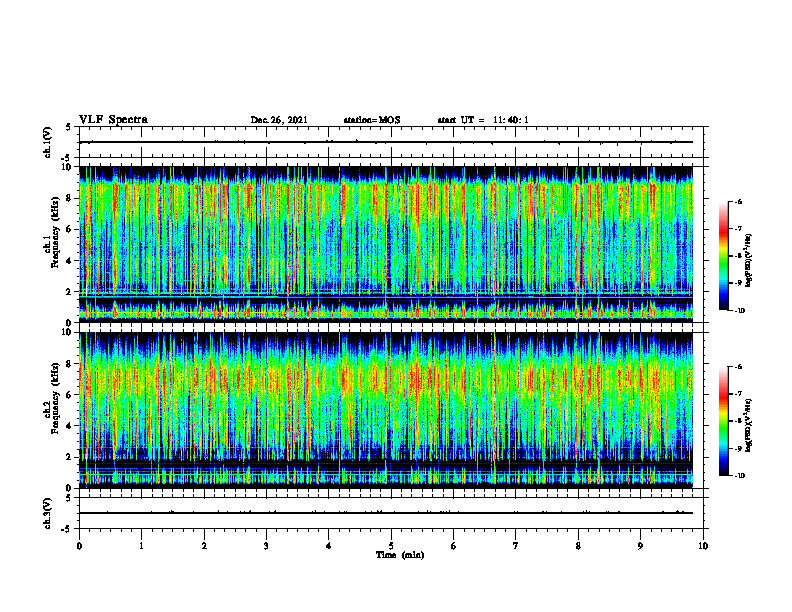The width and height of the screenshot is (792, 612).
Task: Click the '10' tick label on time axis
Action: point(703,546)
